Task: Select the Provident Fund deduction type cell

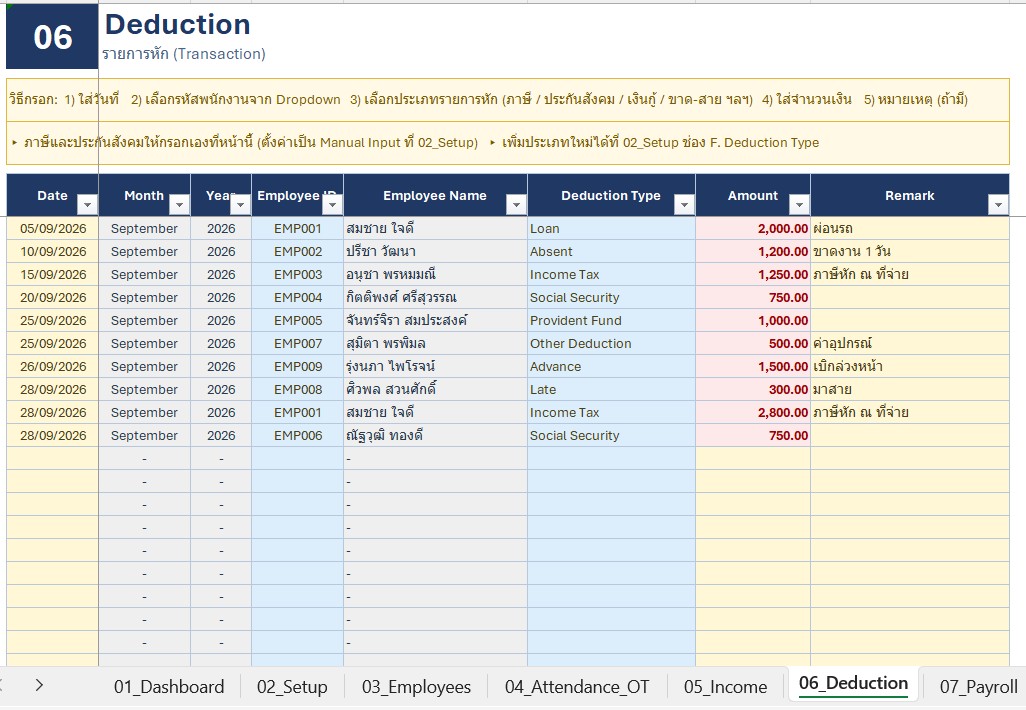Action: (611, 321)
